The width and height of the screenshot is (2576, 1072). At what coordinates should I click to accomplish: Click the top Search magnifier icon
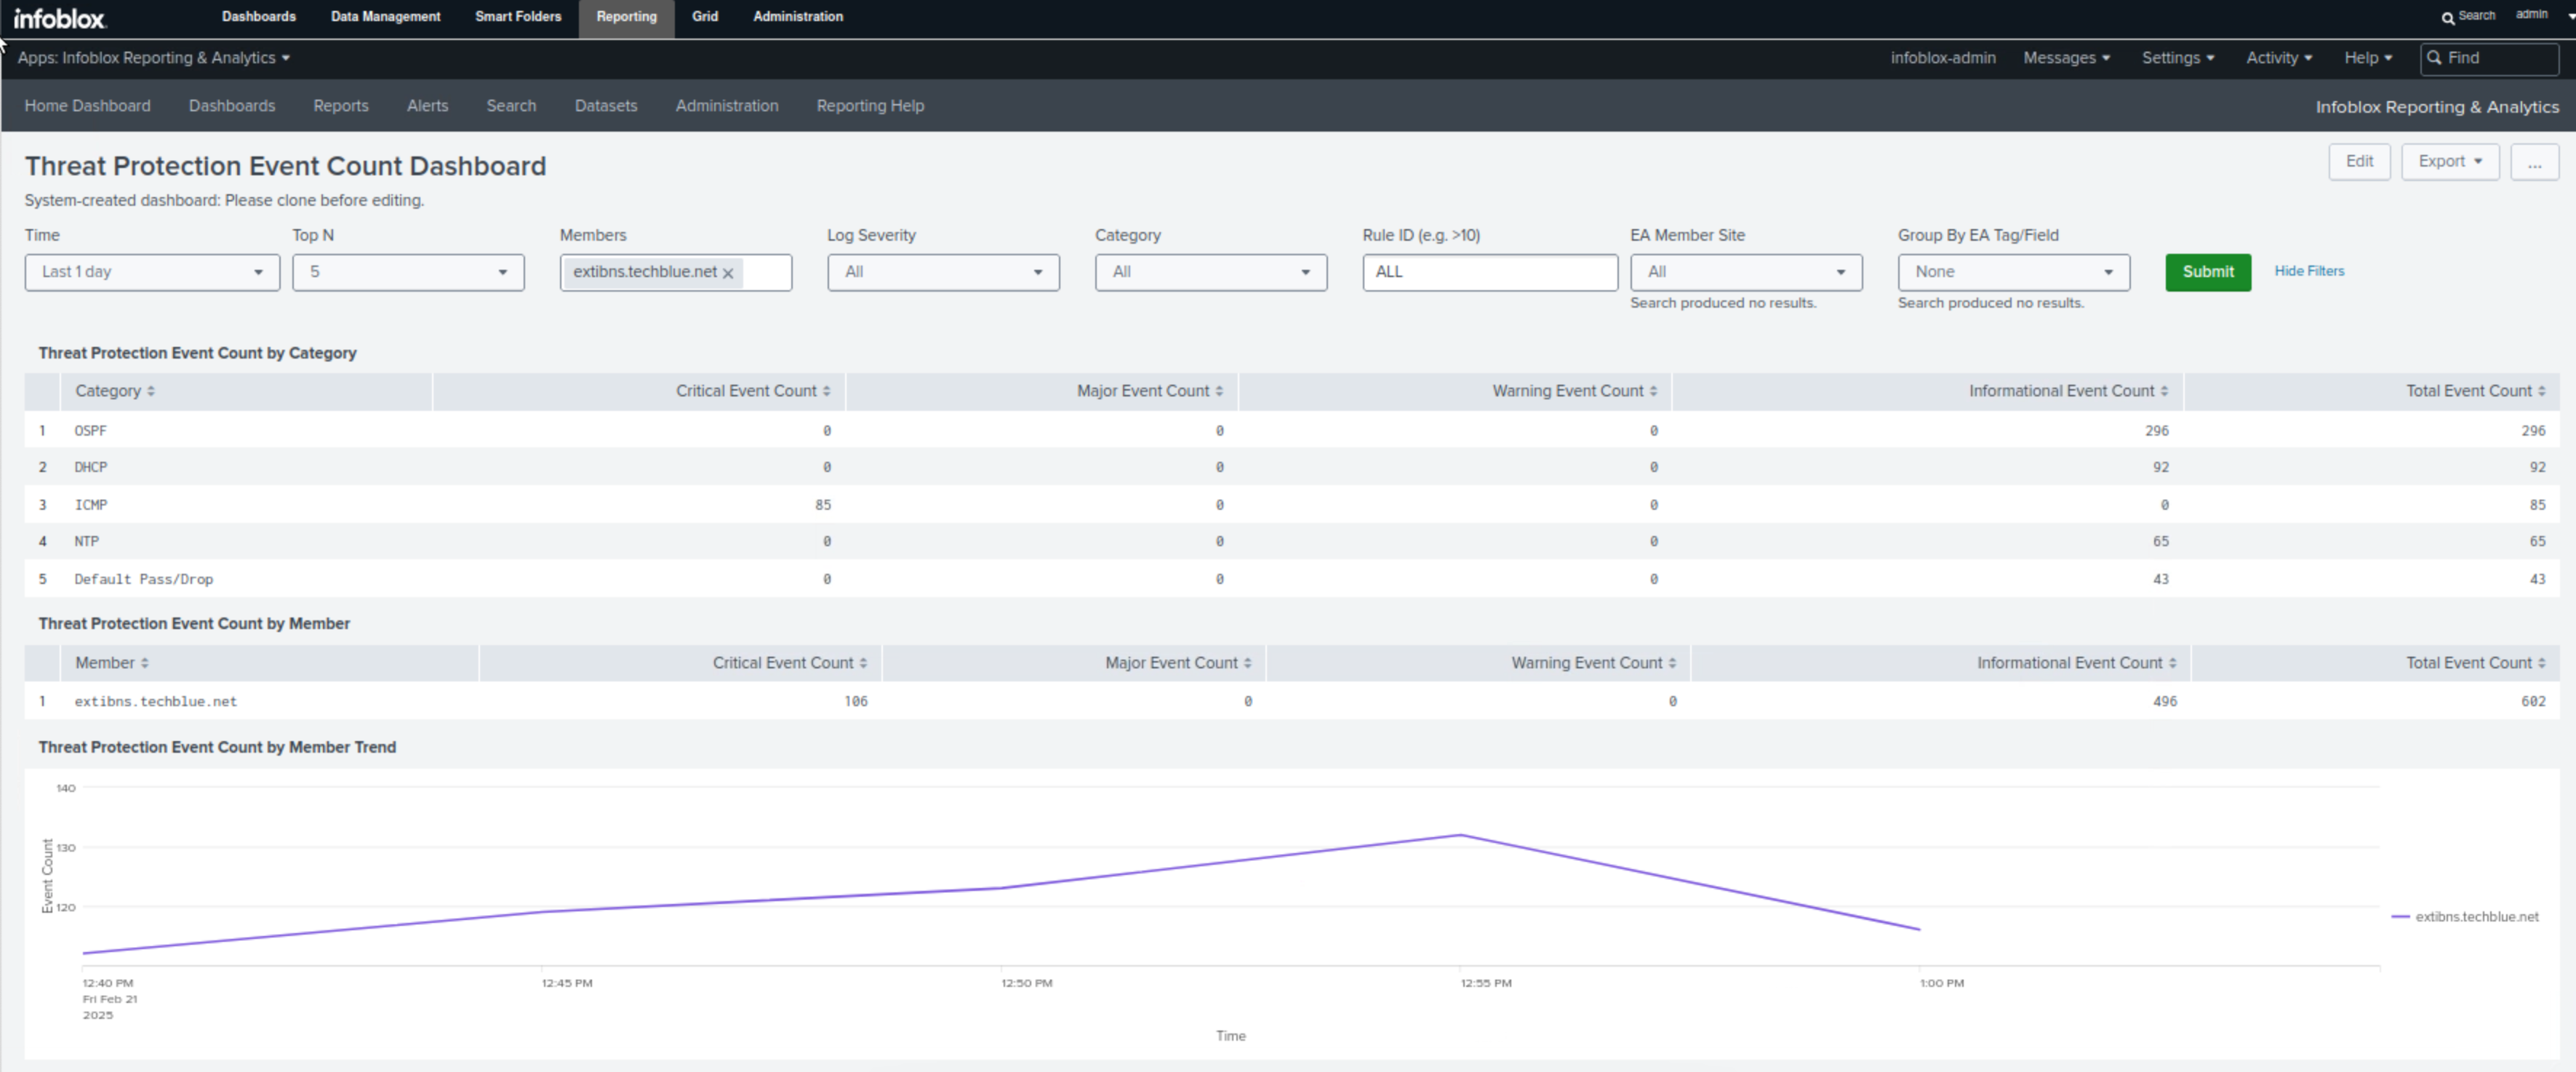2447,17
